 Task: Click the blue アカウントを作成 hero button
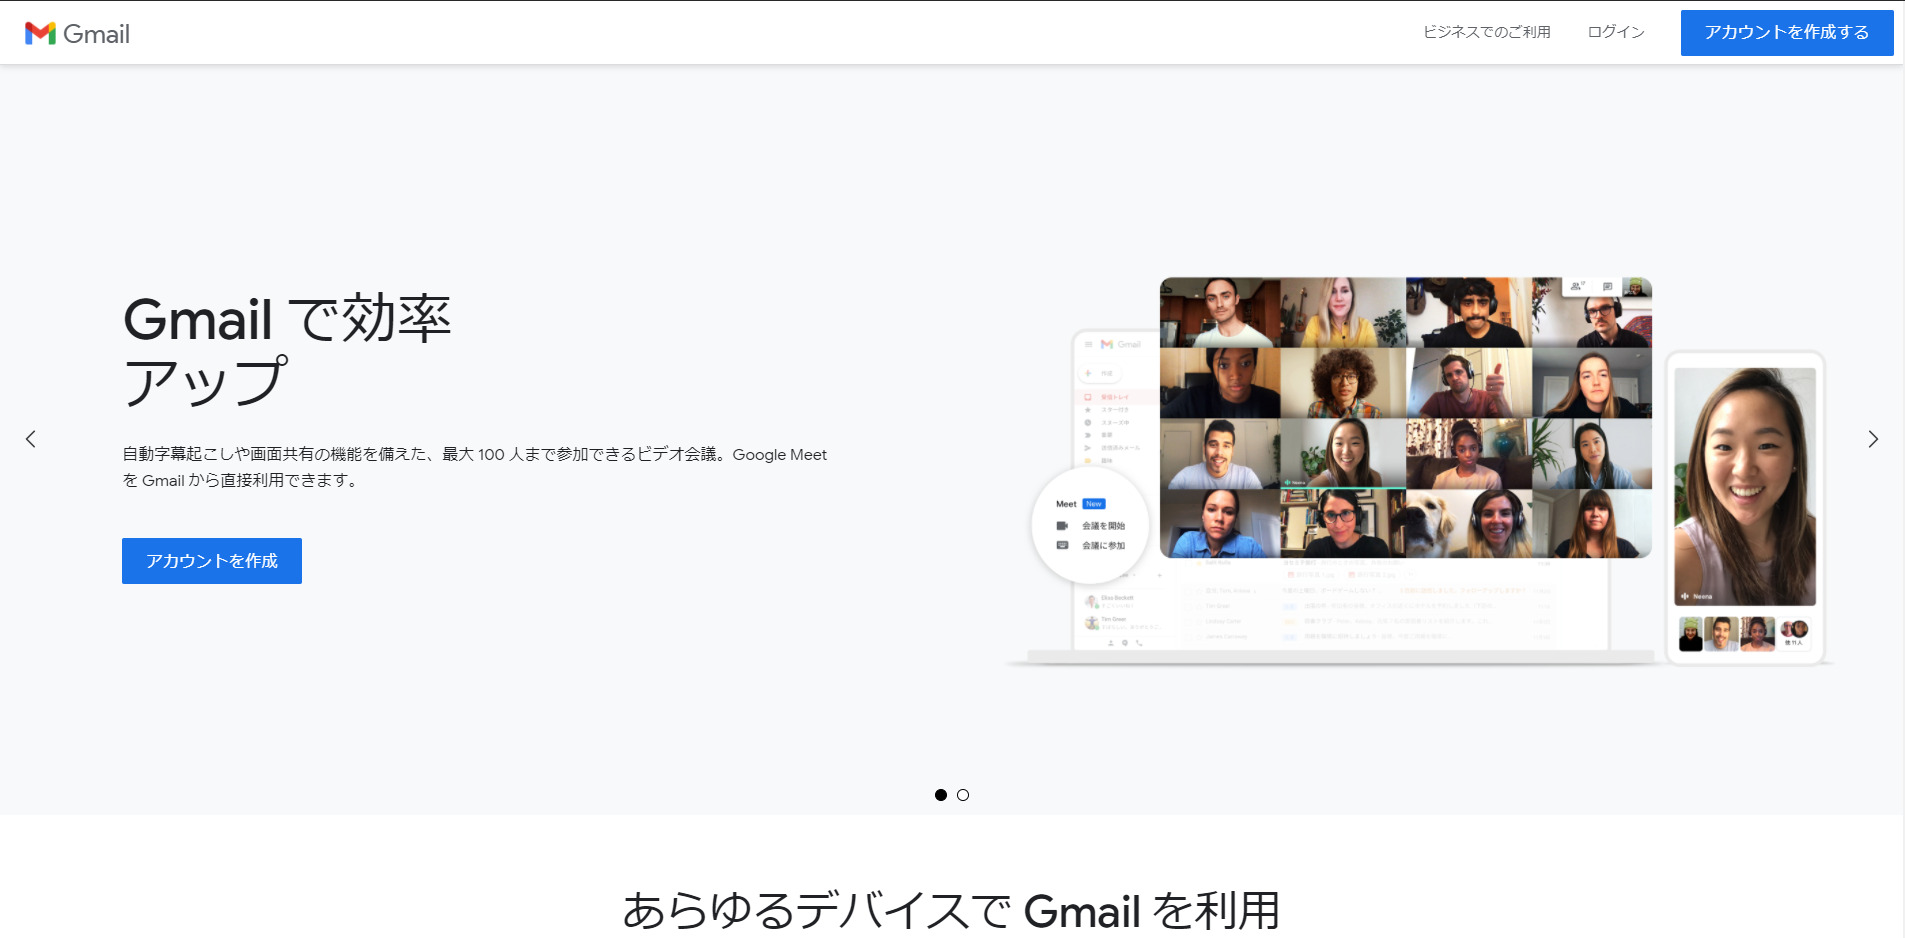212,561
